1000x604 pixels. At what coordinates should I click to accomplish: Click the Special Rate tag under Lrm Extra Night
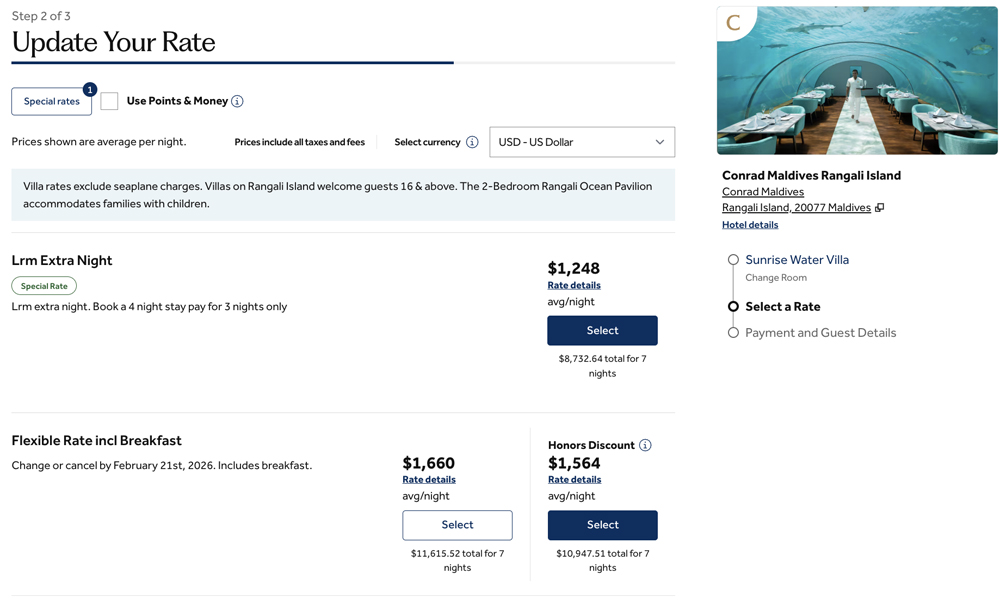coord(44,286)
